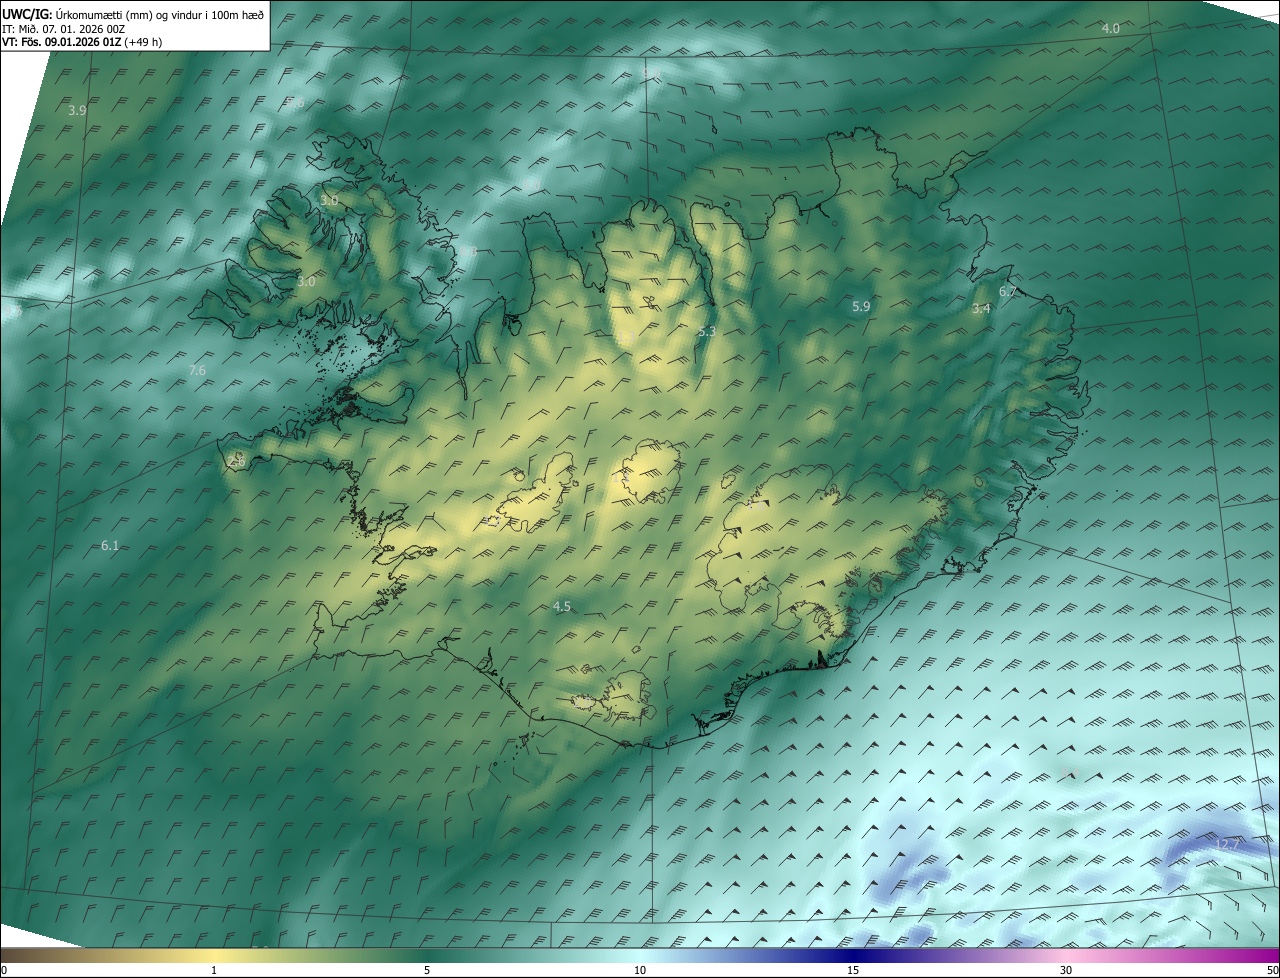This screenshot has height=978, width=1280.
Task: Click the color scale tick label 0
Action: pyautogui.click(x=4, y=971)
